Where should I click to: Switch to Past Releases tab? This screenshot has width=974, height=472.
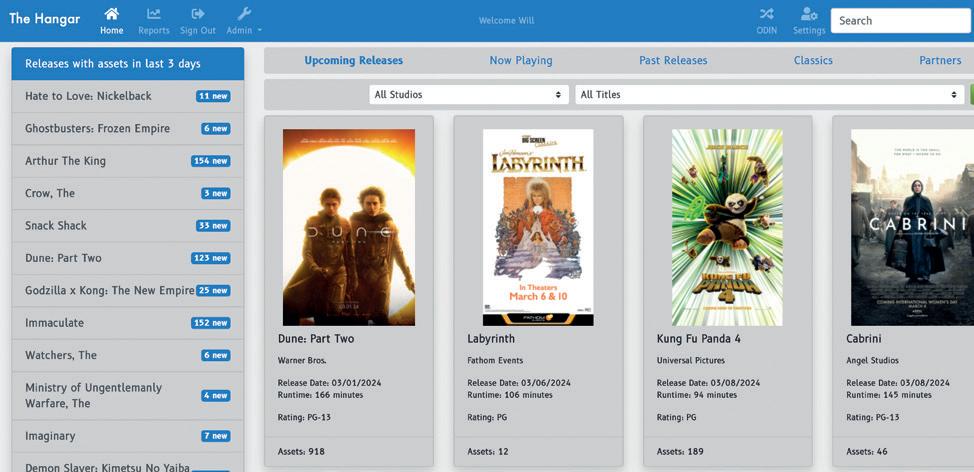(673, 60)
